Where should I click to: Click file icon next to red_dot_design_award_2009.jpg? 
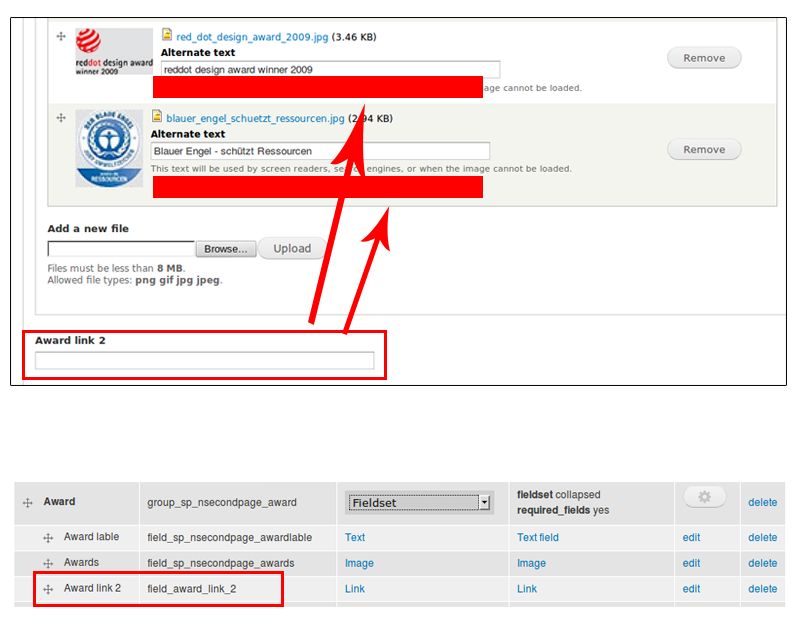pyautogui.click(x=167, y=36)
